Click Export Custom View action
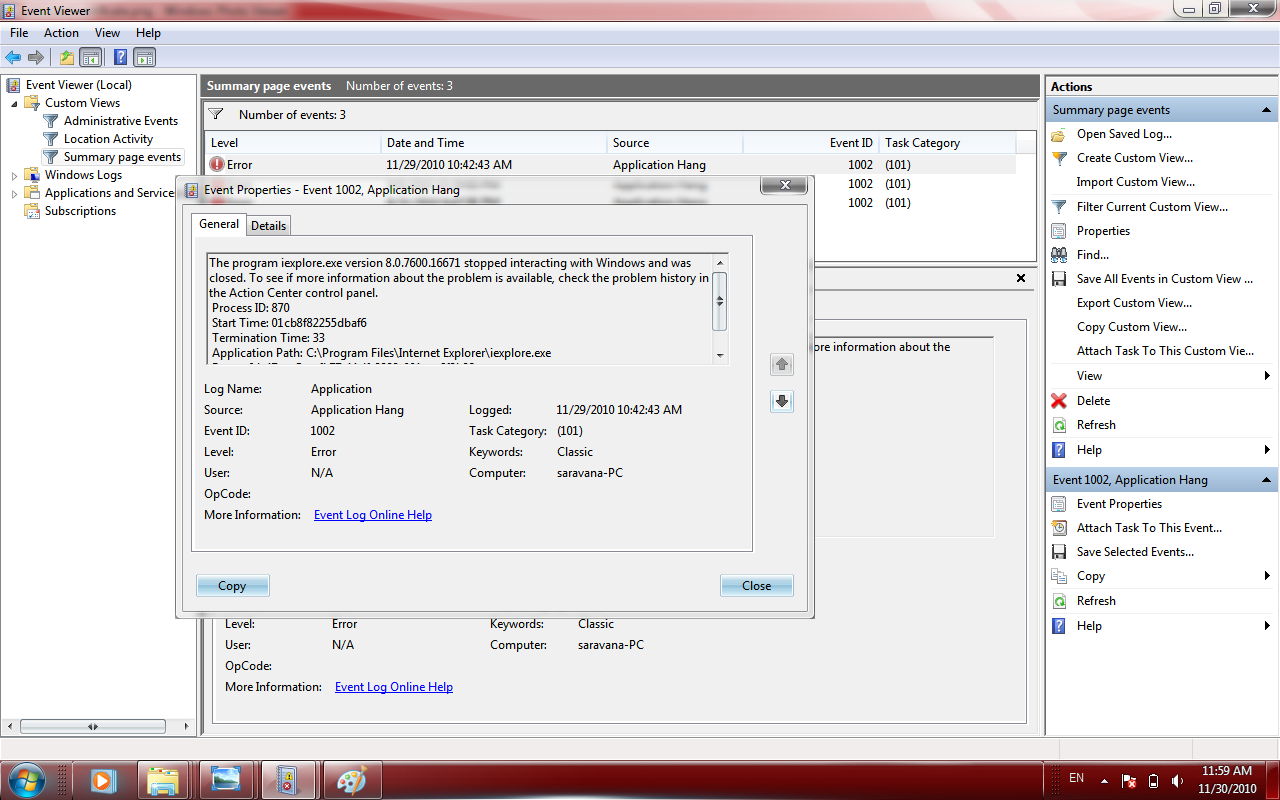 point(1134,303)
